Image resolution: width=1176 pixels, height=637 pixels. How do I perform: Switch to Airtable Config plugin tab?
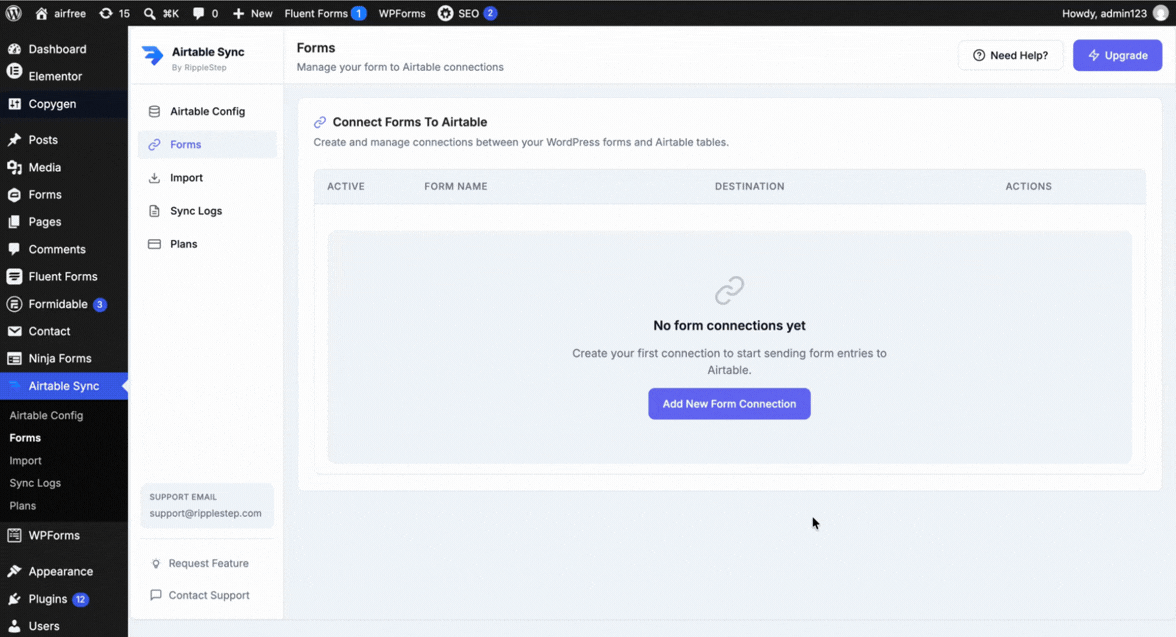(207, 111)
